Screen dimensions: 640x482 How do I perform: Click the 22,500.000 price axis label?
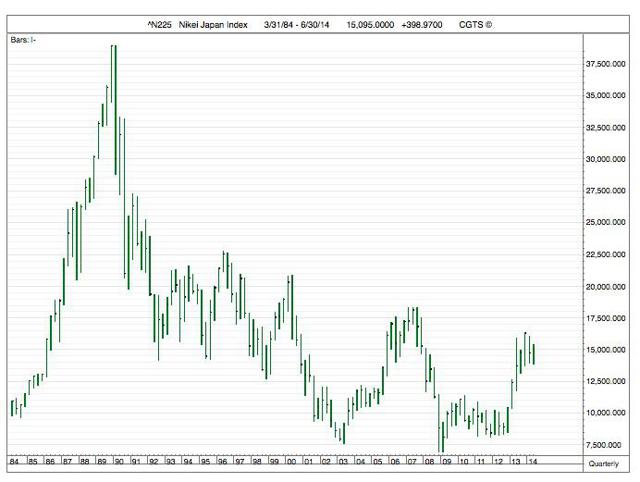(x=606, y=254)
